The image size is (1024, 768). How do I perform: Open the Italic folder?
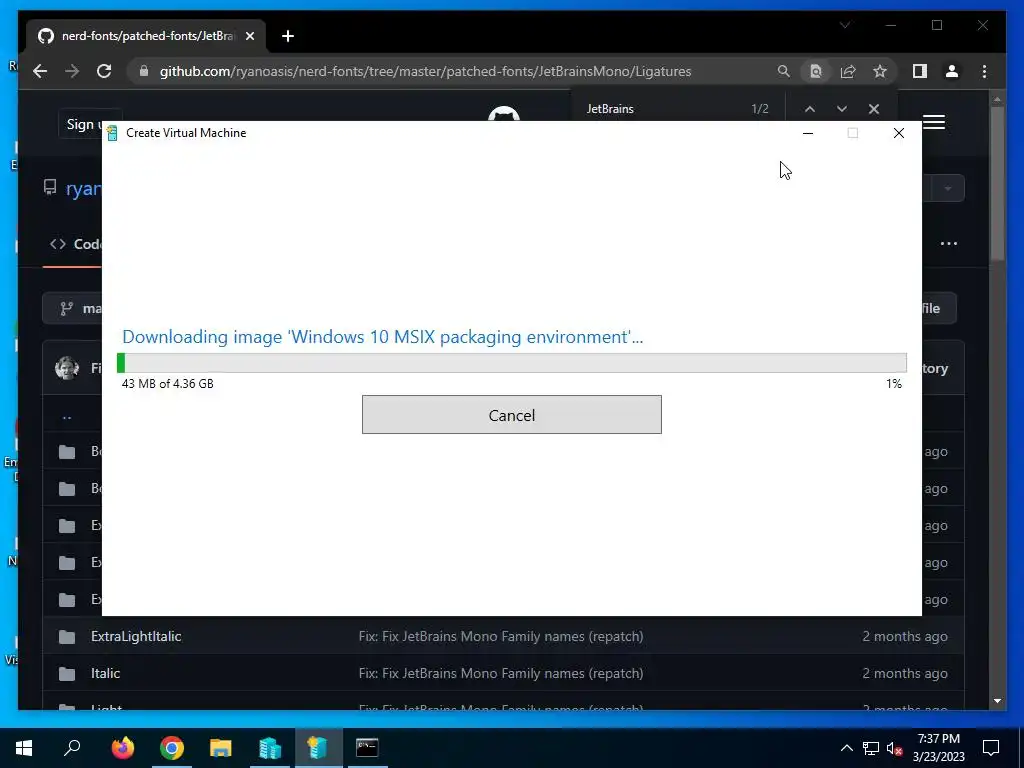coord(105,673)
